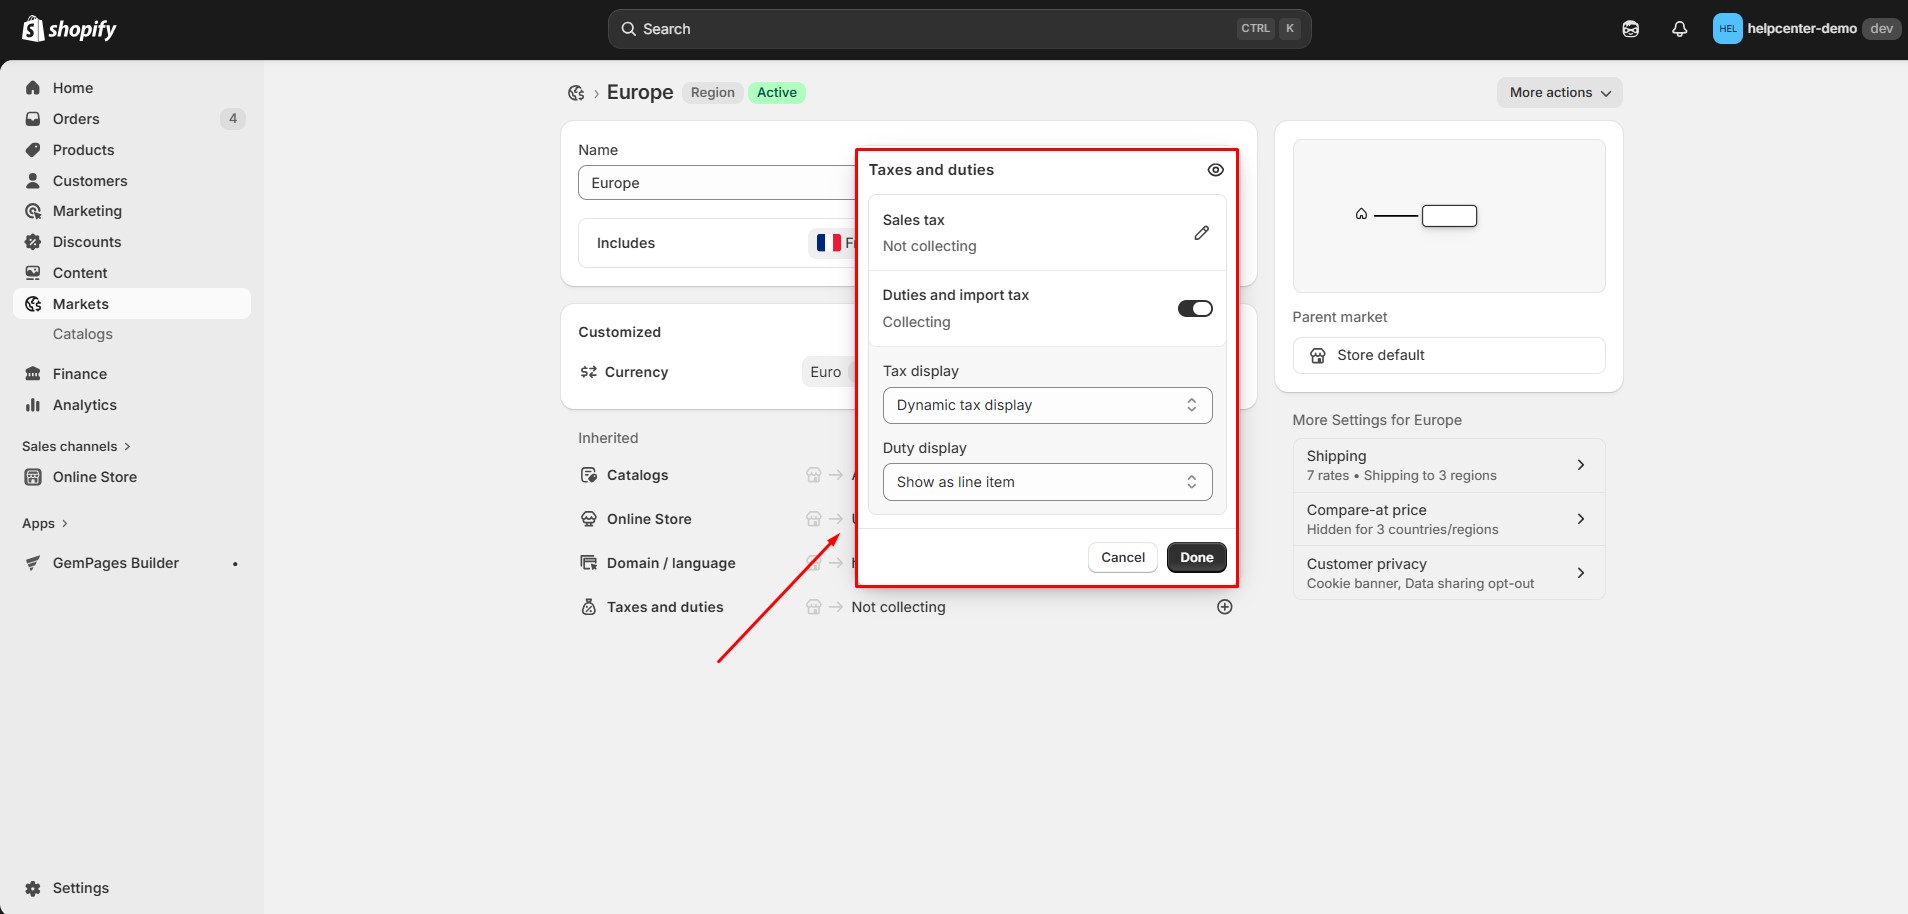
Task: Click the Markets globe breadcrumb icon
Action: [x=576, y=93]
